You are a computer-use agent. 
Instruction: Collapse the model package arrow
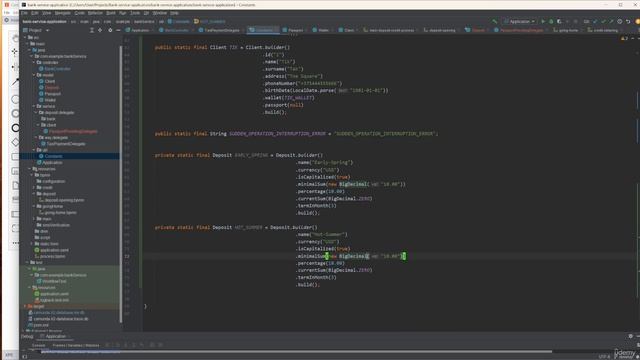point(34,75)
